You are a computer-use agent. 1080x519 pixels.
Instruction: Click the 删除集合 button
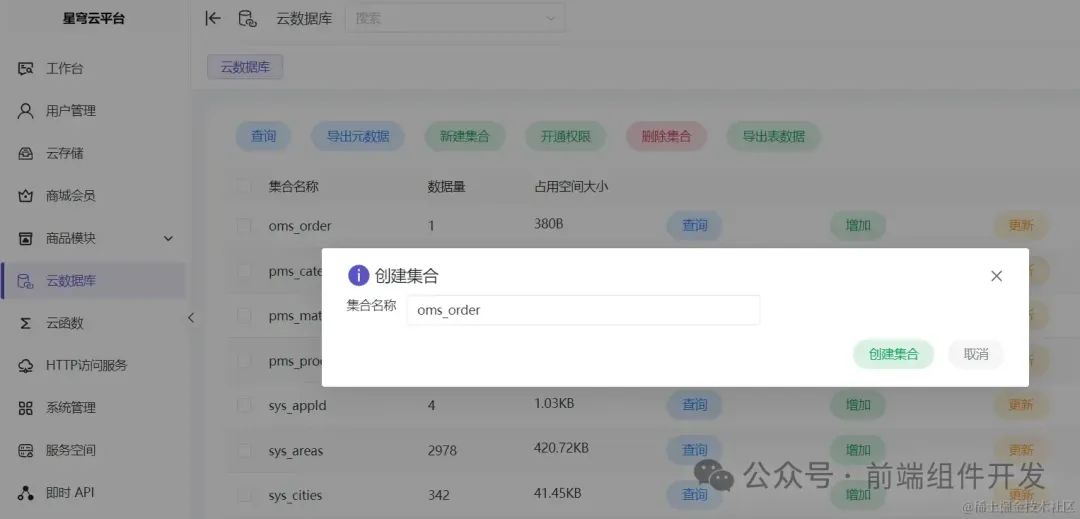[x=667, y=136]
